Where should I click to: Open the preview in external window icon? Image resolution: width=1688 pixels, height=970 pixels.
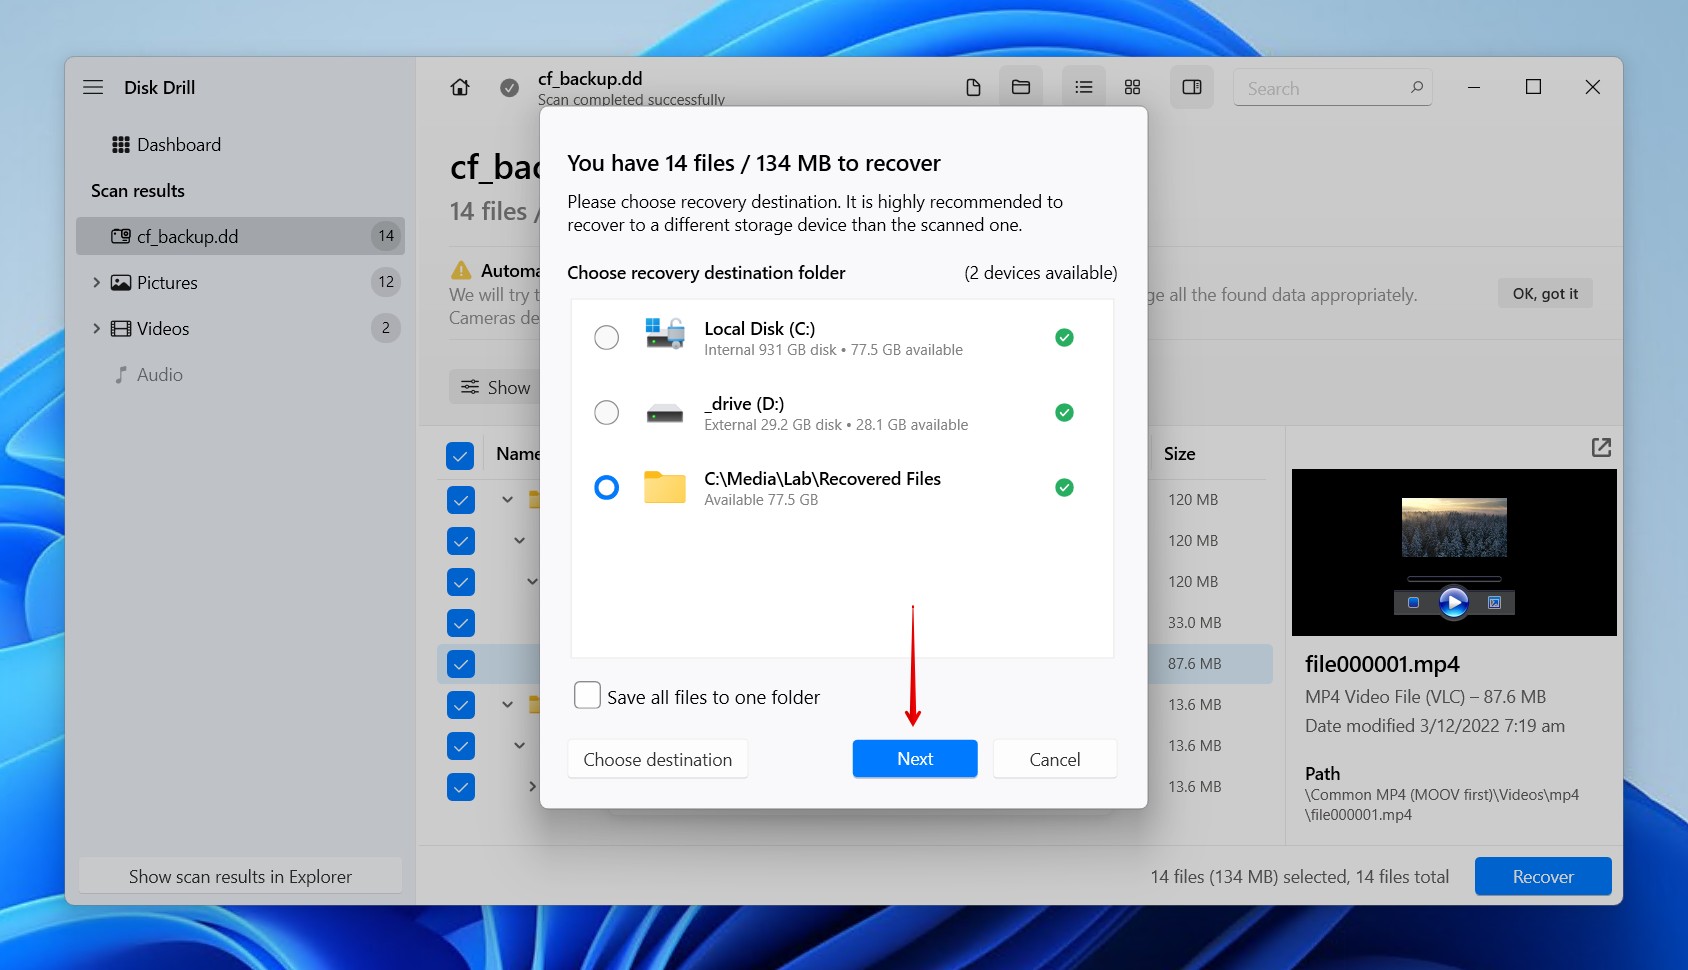1600,447
